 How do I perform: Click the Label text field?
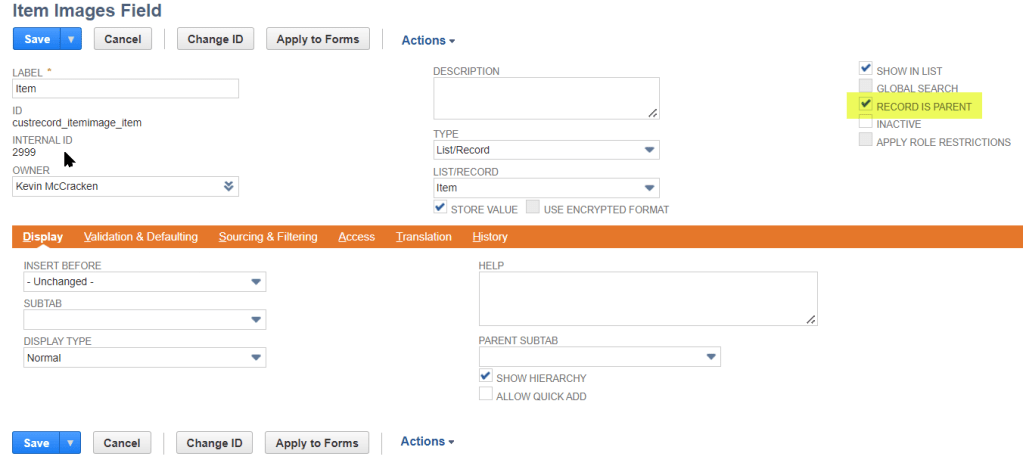coord(125,88)
